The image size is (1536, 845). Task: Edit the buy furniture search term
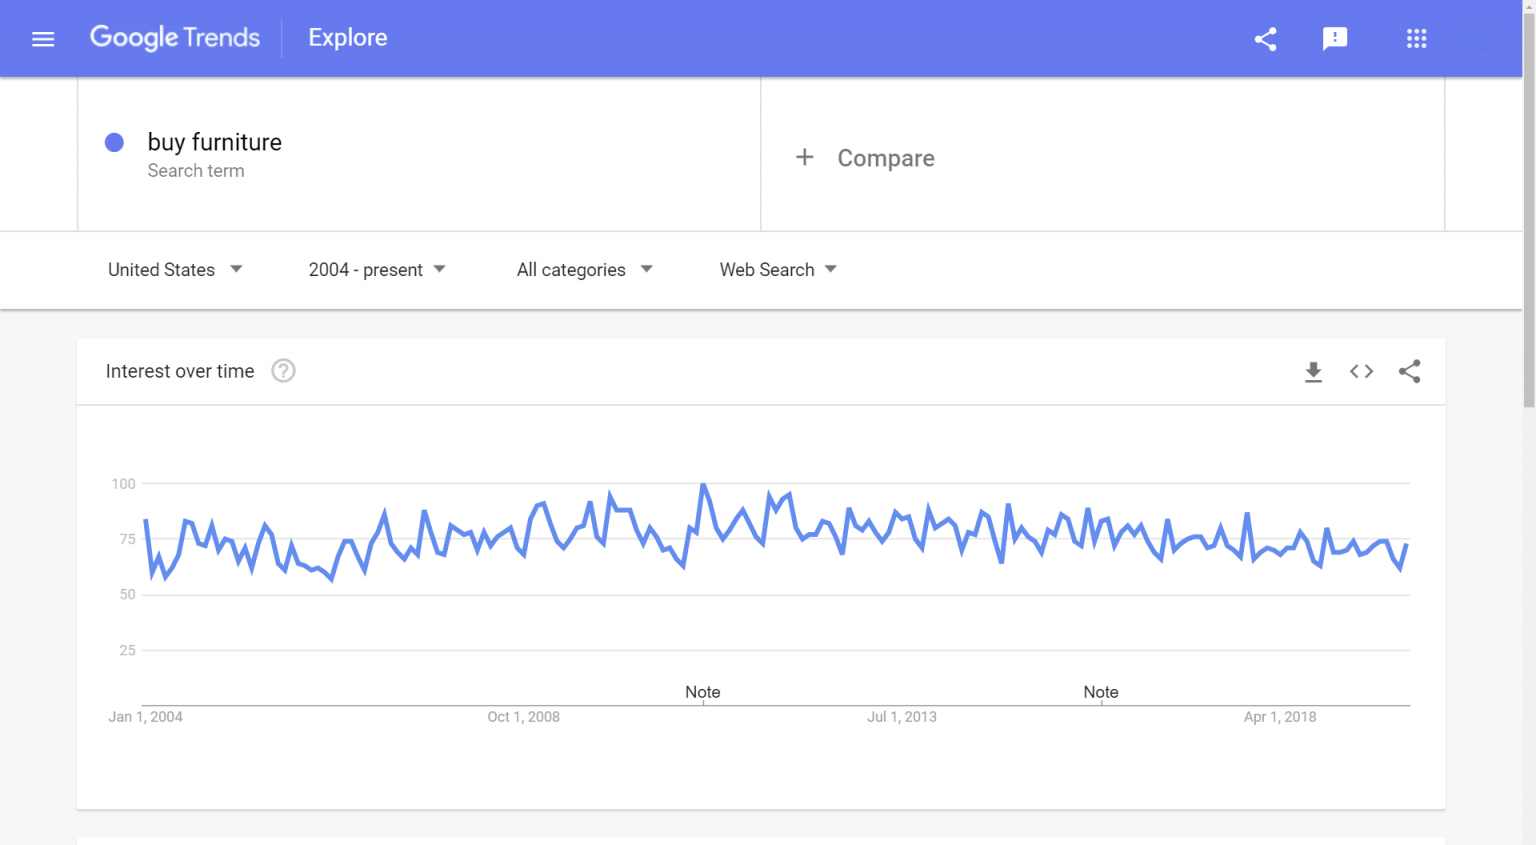click(214, 142)
